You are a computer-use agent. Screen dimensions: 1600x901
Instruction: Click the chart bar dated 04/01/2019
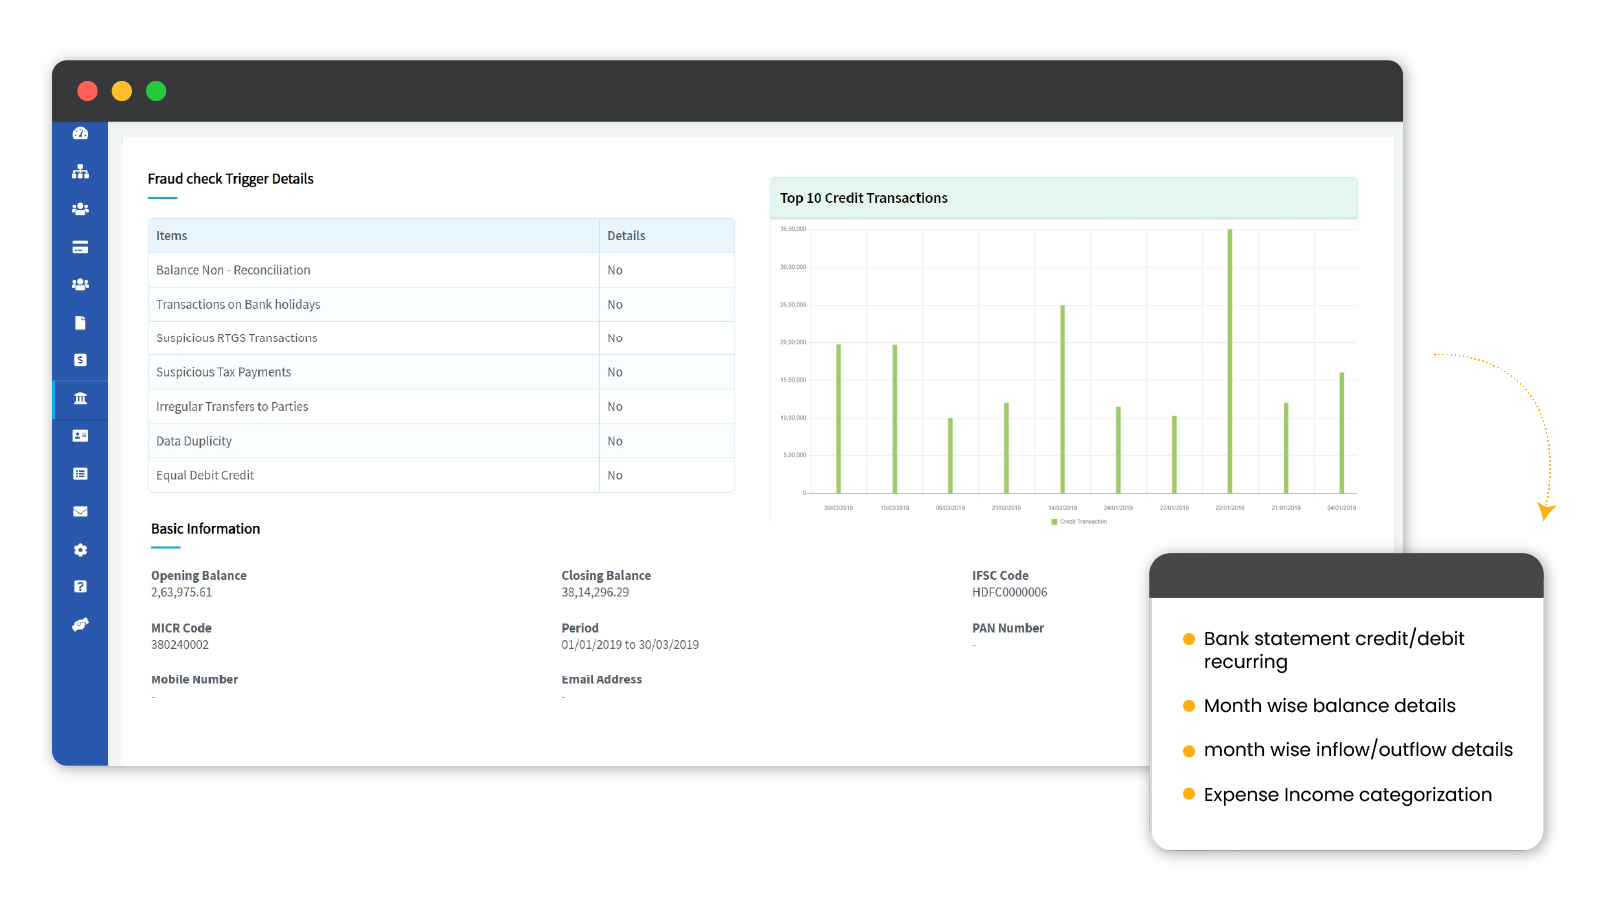click(1342, 433)
